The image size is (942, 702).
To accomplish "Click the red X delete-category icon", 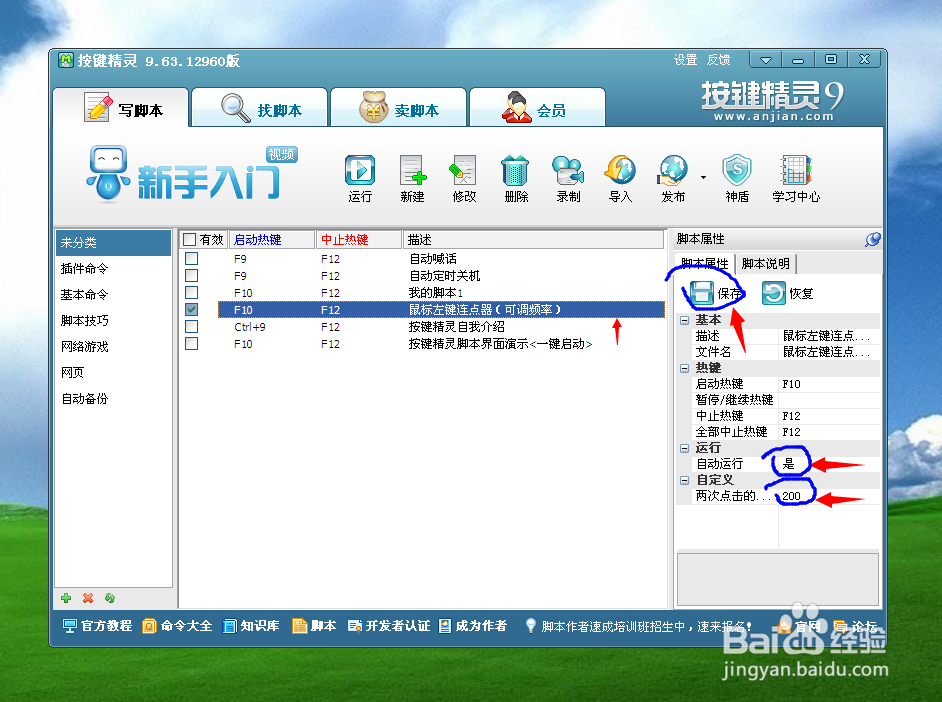I will coord(88,598).
